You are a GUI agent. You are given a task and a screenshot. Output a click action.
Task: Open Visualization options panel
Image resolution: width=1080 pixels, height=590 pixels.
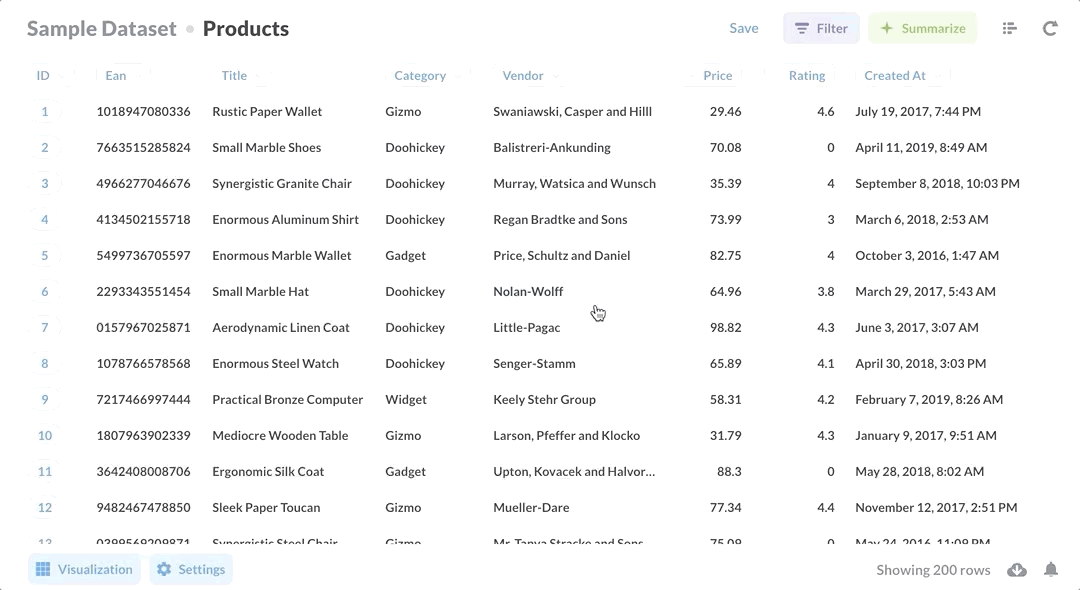[85, 570]
